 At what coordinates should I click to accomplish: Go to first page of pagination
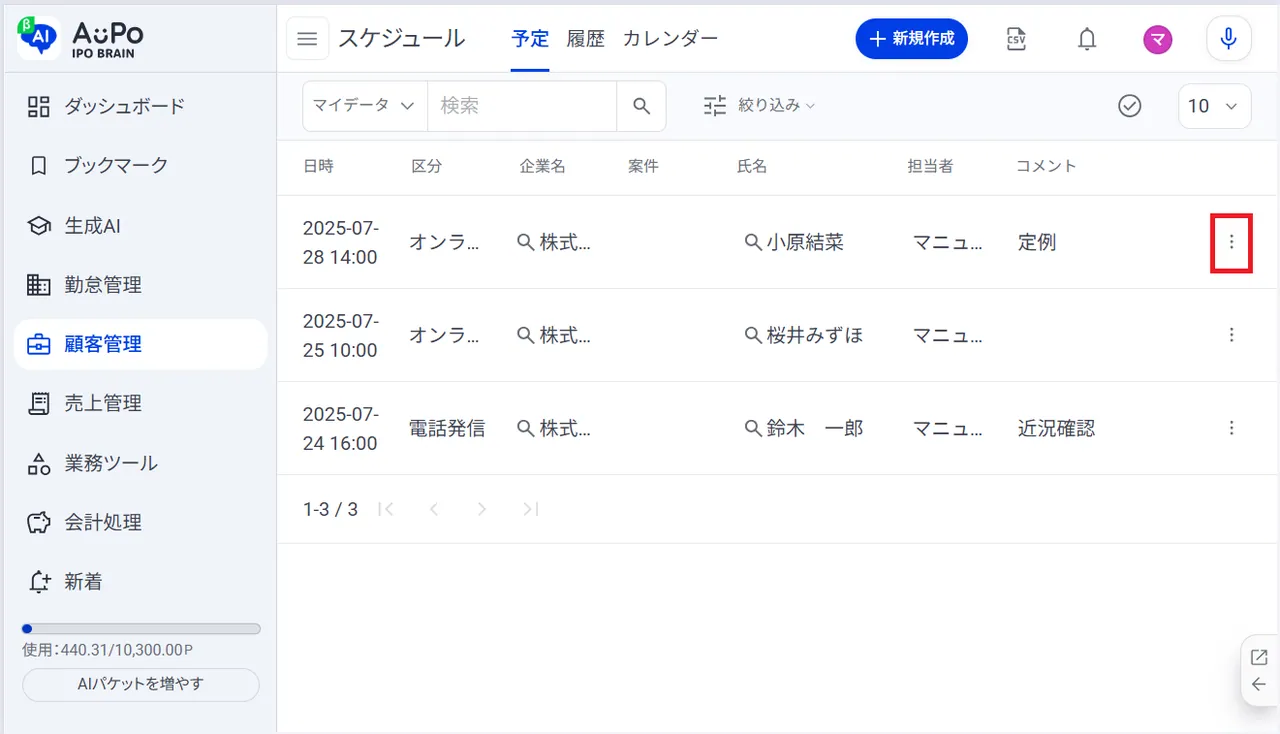[x=386, y=509]
